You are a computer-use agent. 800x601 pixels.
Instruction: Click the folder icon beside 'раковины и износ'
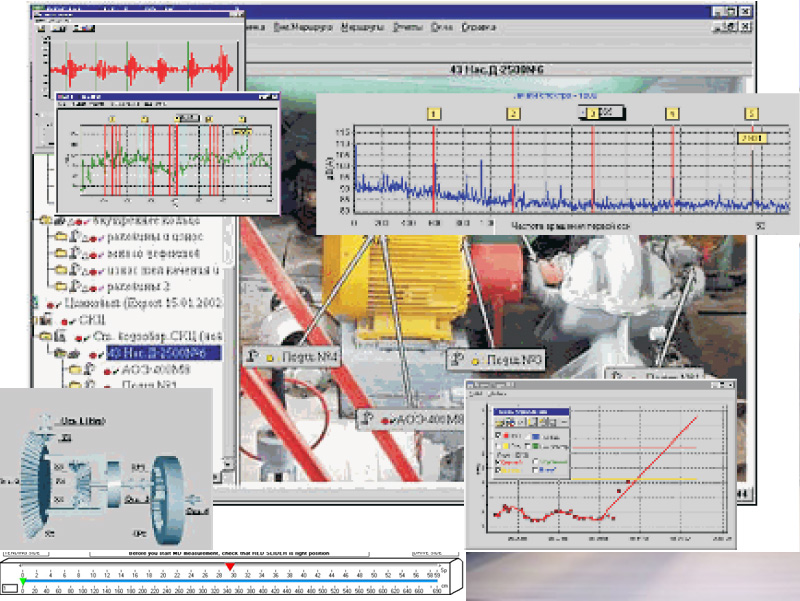click(61, 237)
